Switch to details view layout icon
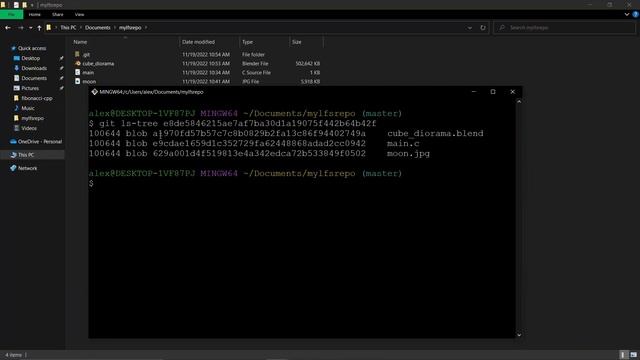Image resolution: width=640 pixels, height=360 pixels. (623, 355)
